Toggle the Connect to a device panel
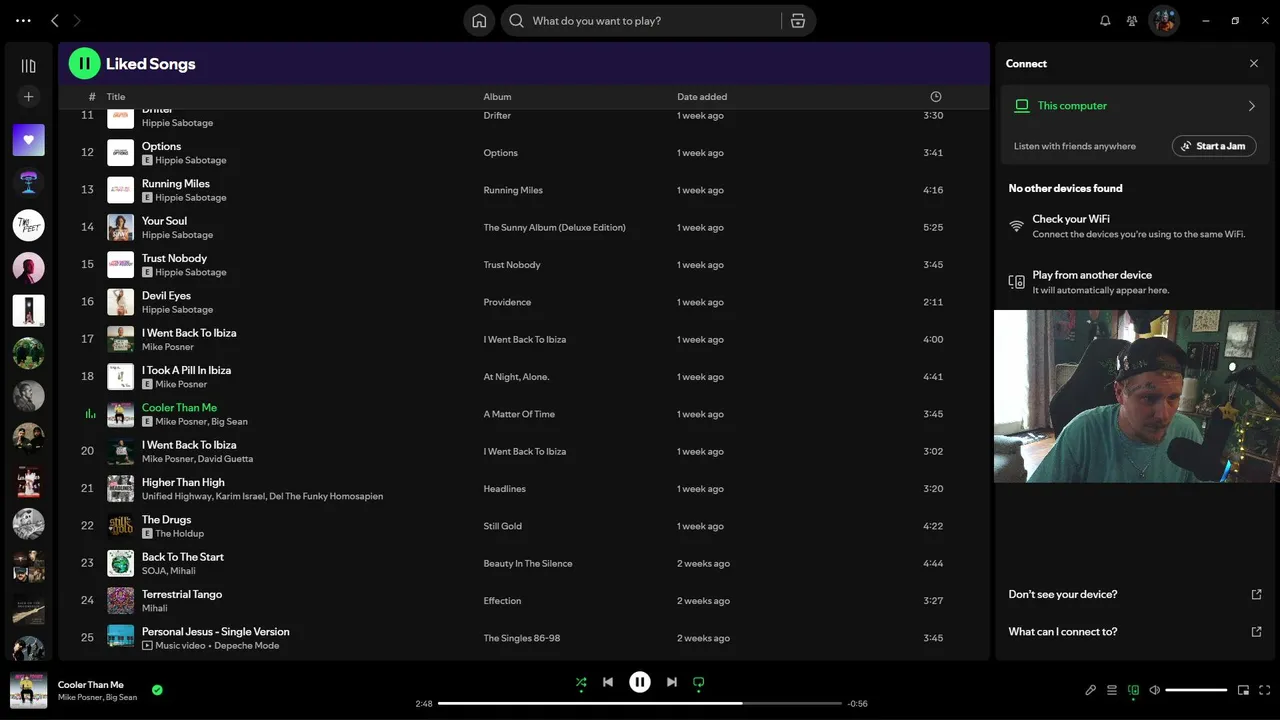 coord(1133,690)
